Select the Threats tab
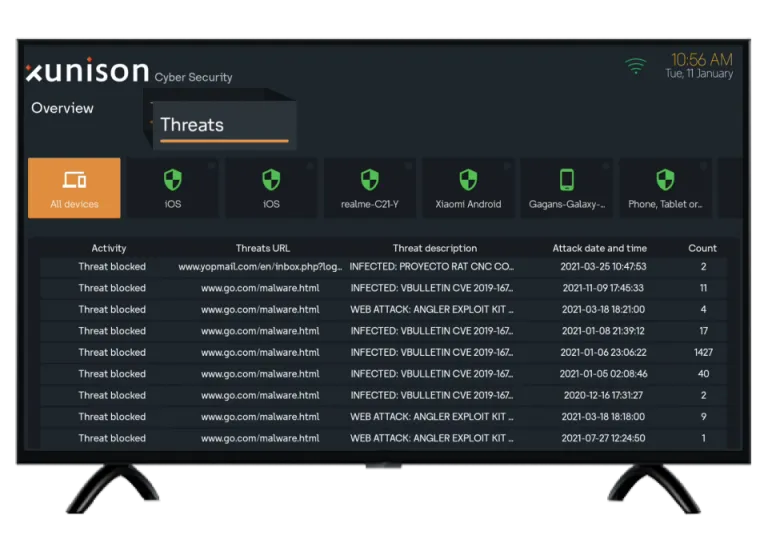 click(224, 125)
